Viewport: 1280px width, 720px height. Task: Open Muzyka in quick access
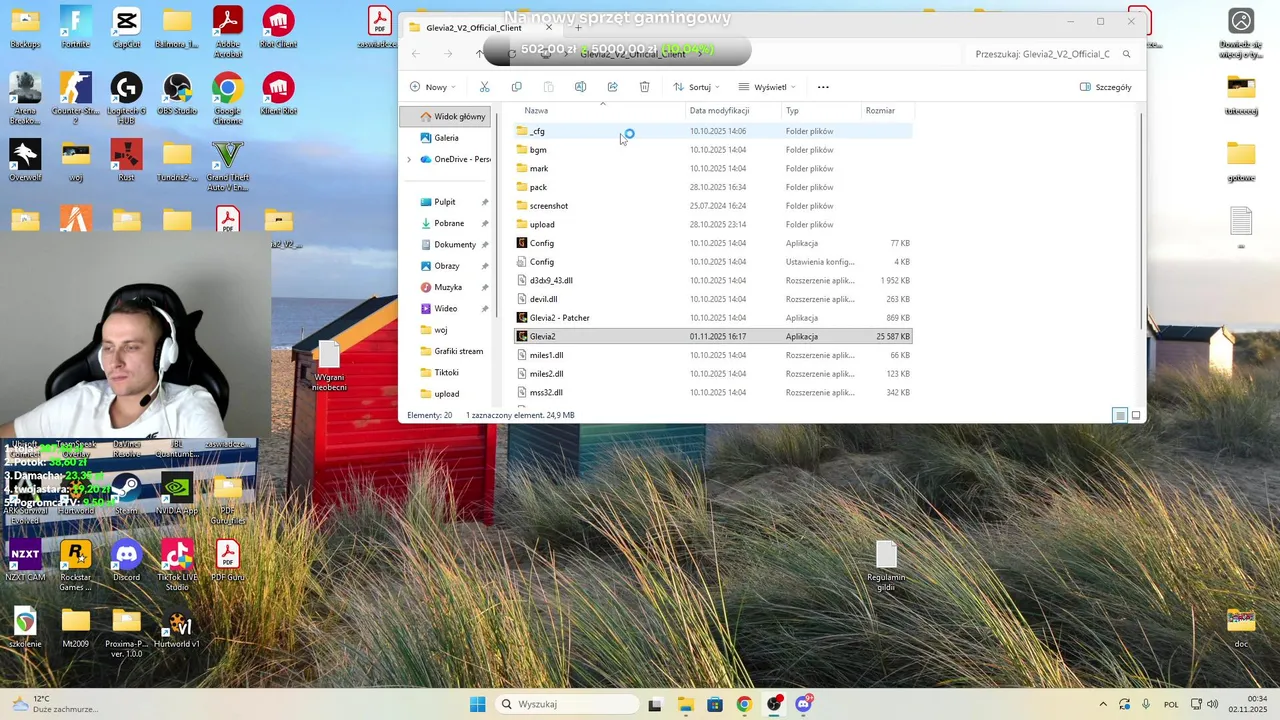(448, 287)
